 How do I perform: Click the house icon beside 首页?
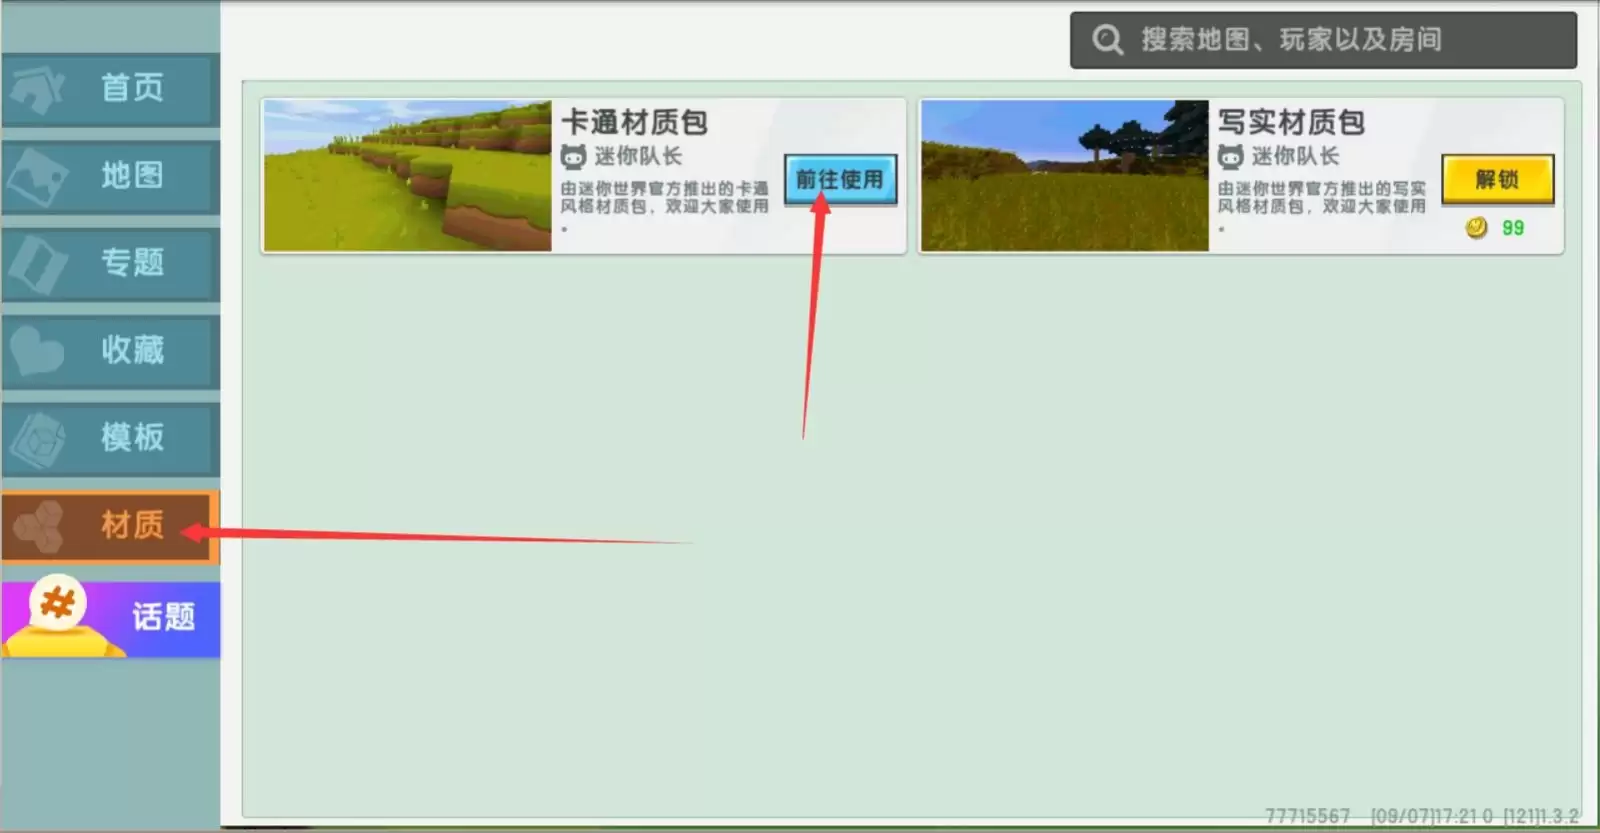pos(37,89)
